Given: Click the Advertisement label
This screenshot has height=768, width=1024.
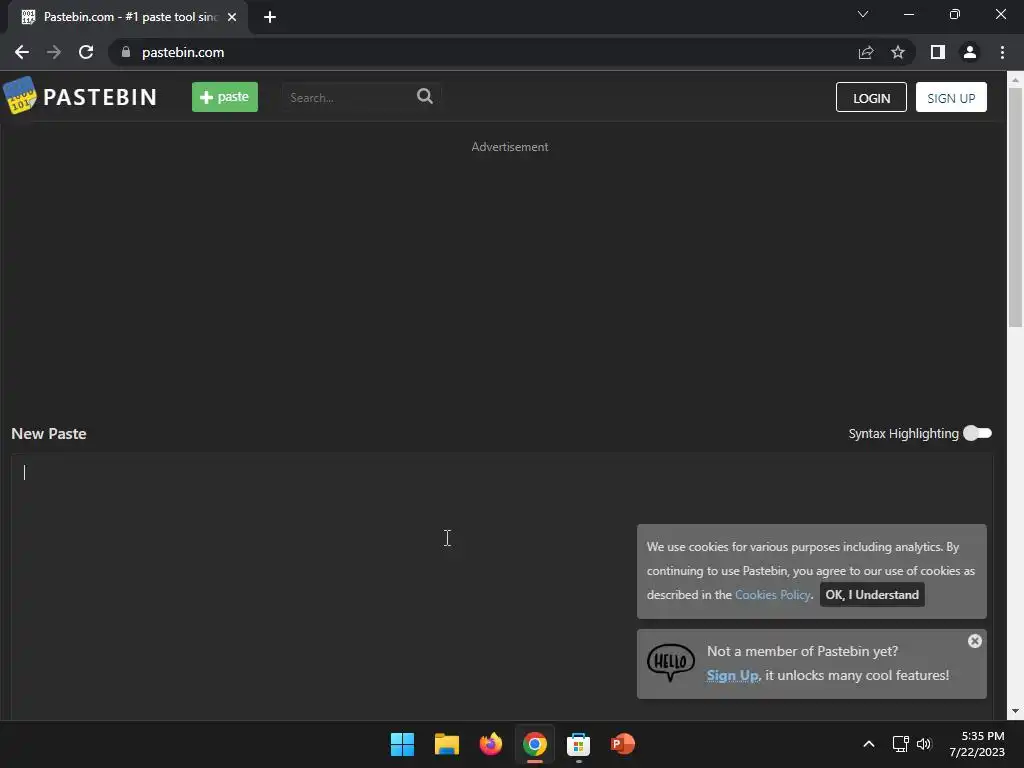Looking at the screenshot, I should coord(510,147).
